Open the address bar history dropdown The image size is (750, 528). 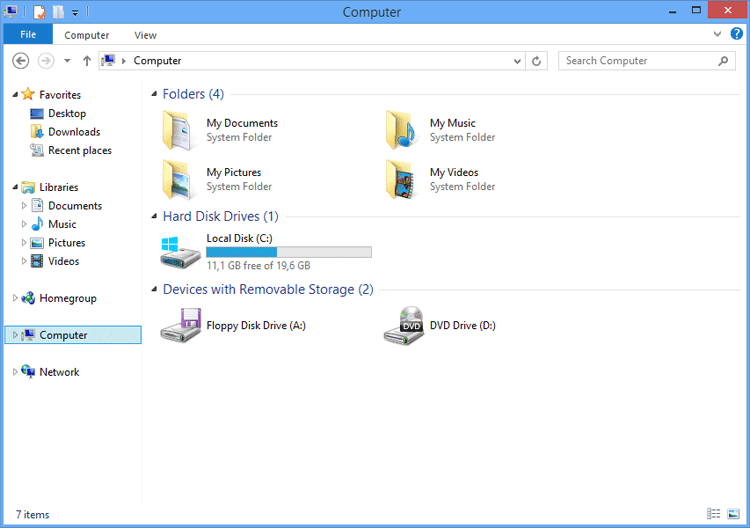click(x=516, y=61)
